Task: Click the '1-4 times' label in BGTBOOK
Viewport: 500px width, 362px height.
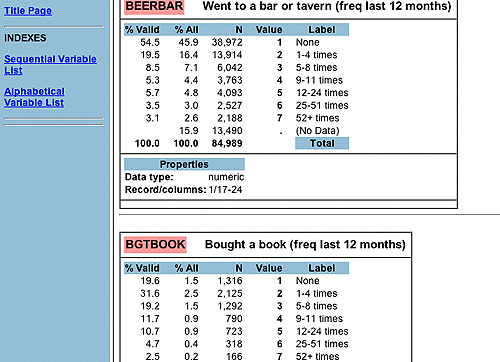Action: (x=317, y=293)
